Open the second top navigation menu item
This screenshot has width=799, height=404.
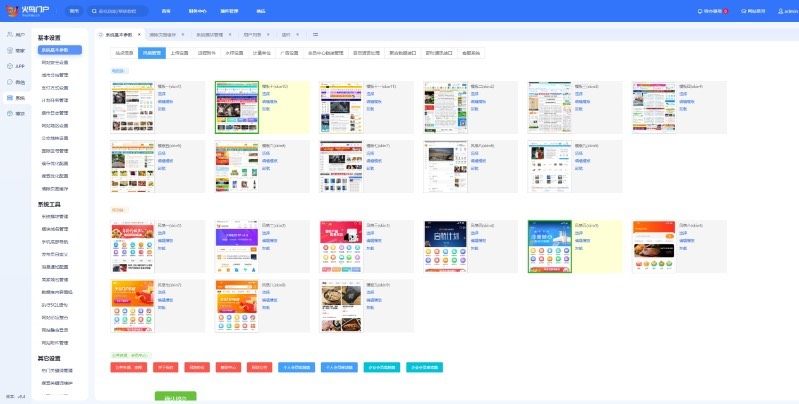click(198, 11)
